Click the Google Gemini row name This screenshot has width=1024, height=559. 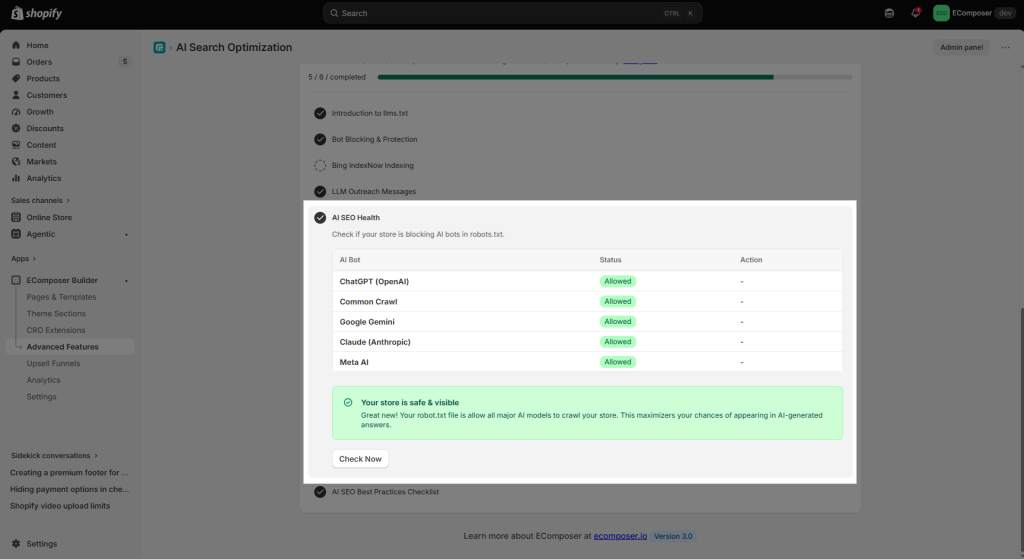[367, 322]
